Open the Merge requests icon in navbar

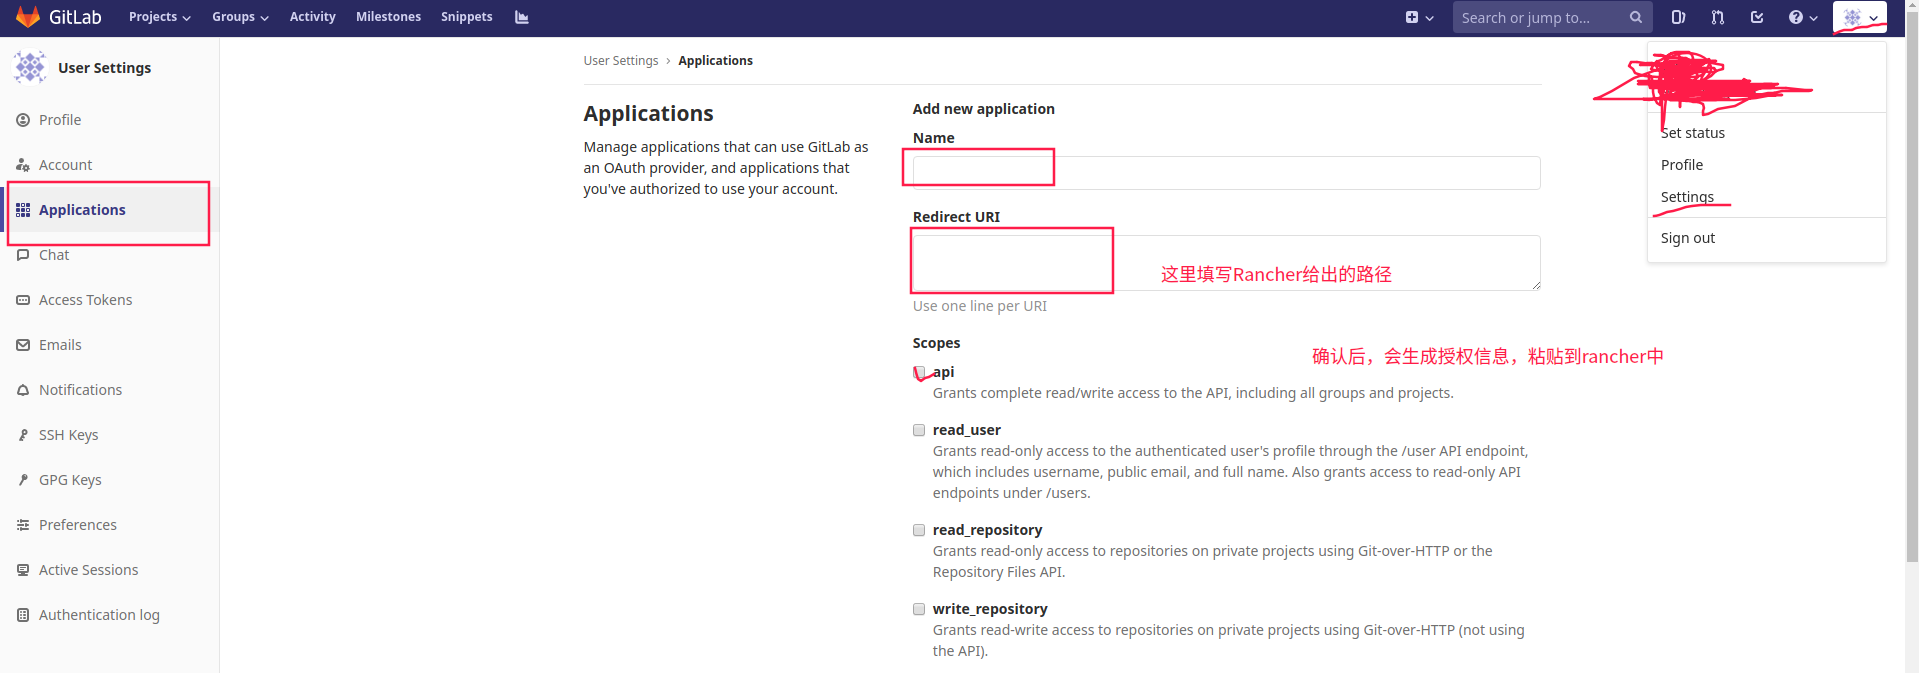[x=1718, y=17]
